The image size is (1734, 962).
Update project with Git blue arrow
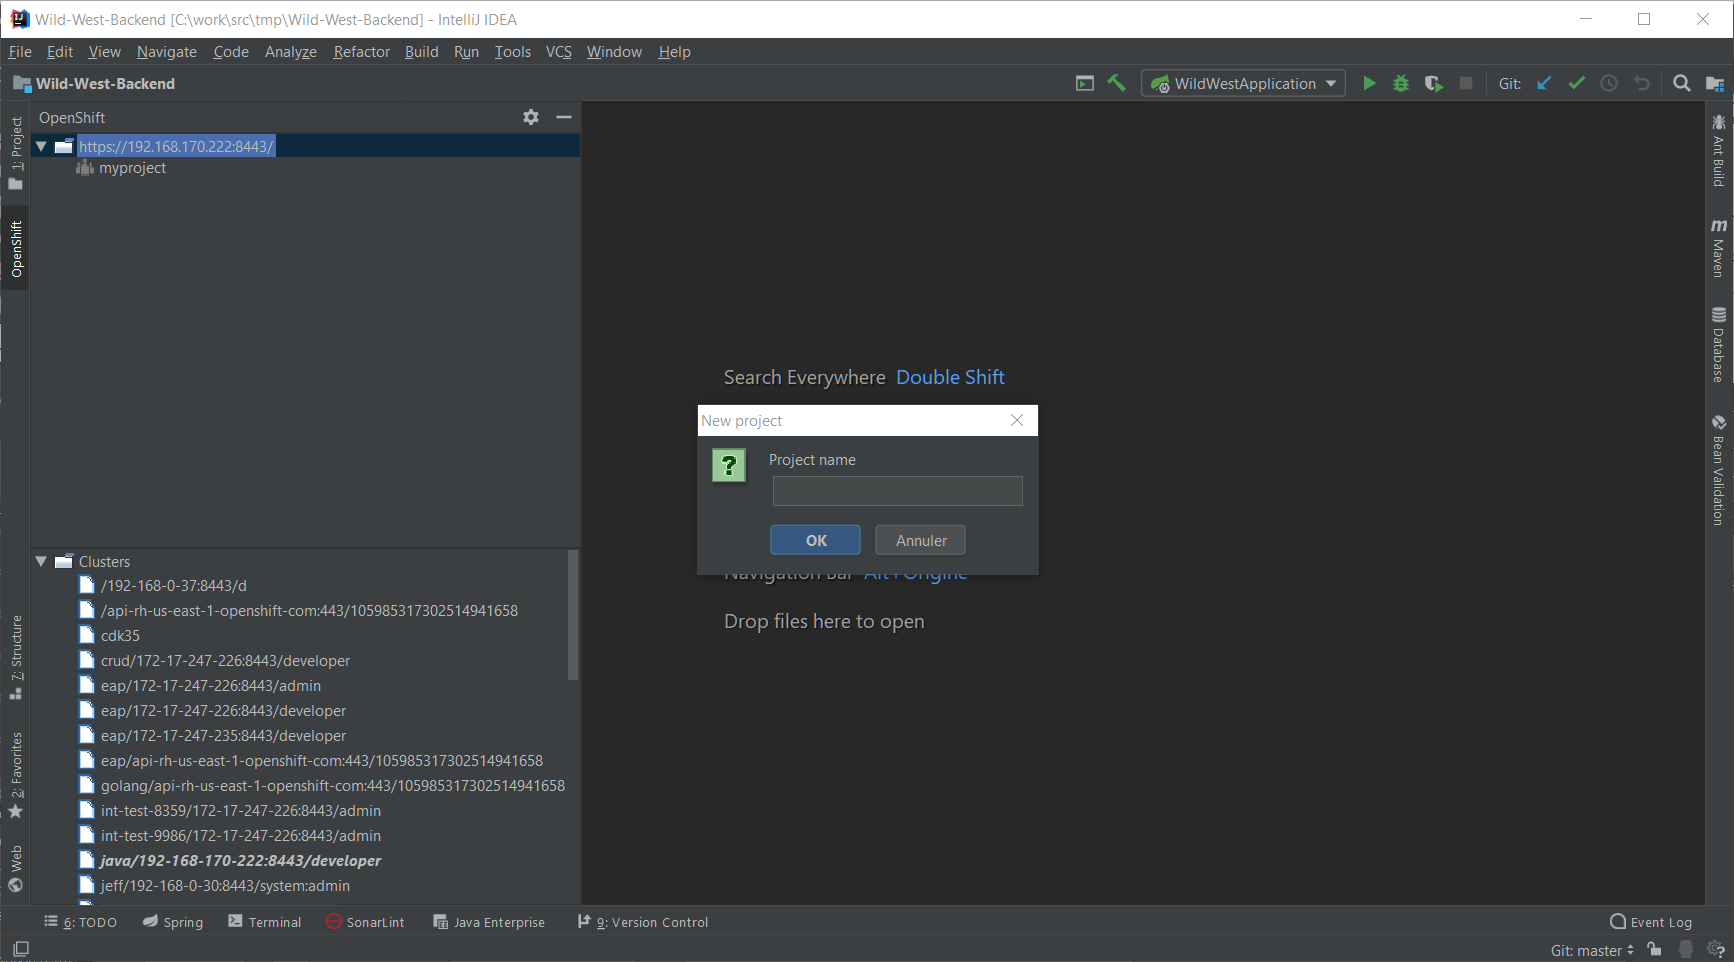(1544, 84)
